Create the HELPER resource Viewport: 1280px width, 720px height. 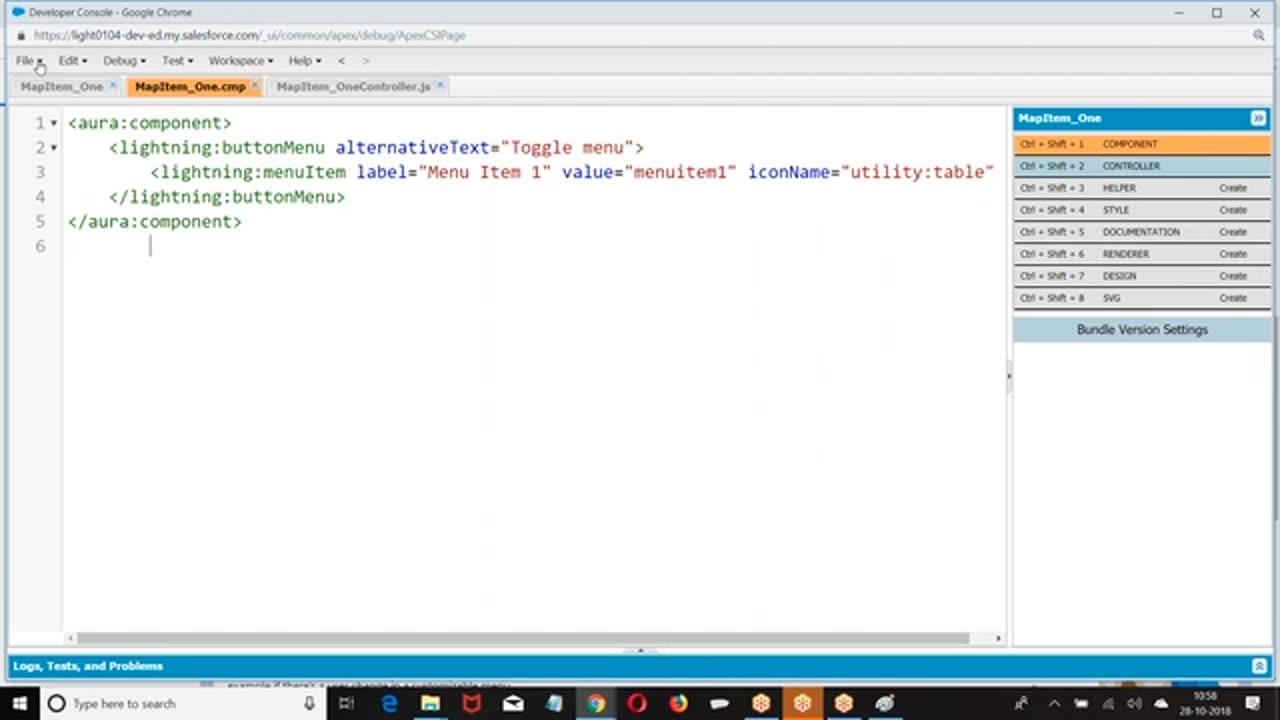1233,188
